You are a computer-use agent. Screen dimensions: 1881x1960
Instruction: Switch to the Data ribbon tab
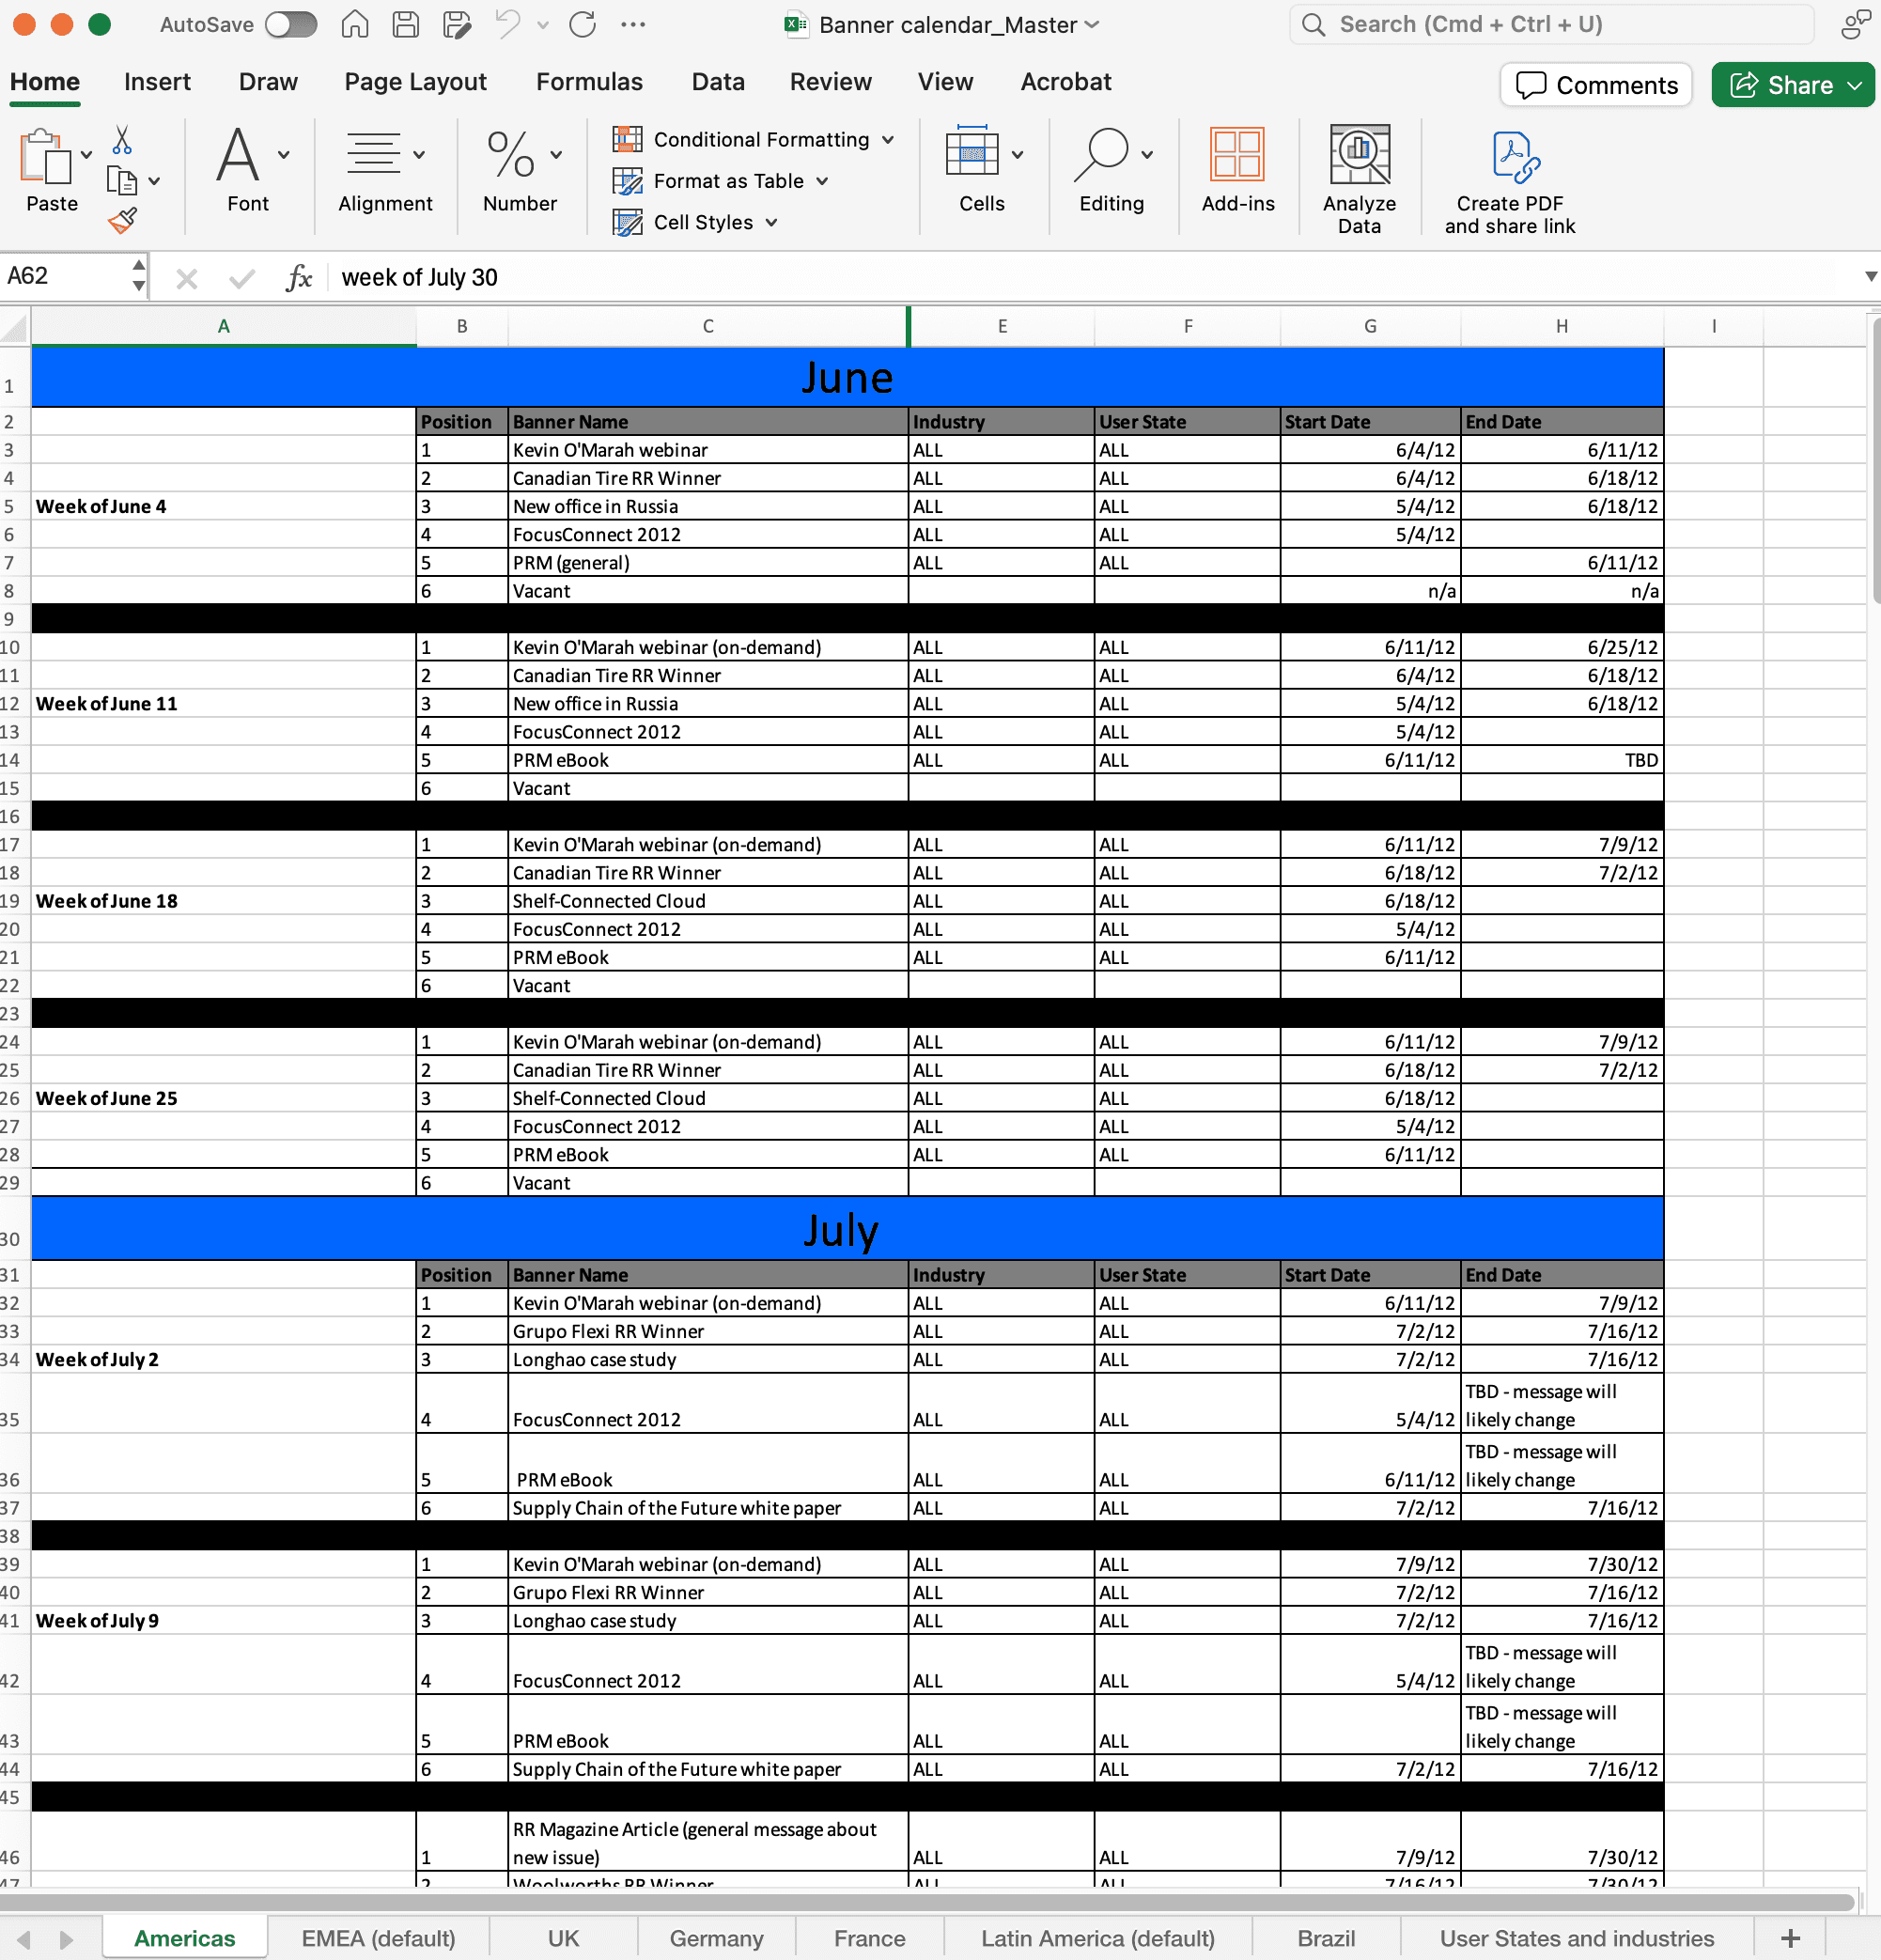718,82
